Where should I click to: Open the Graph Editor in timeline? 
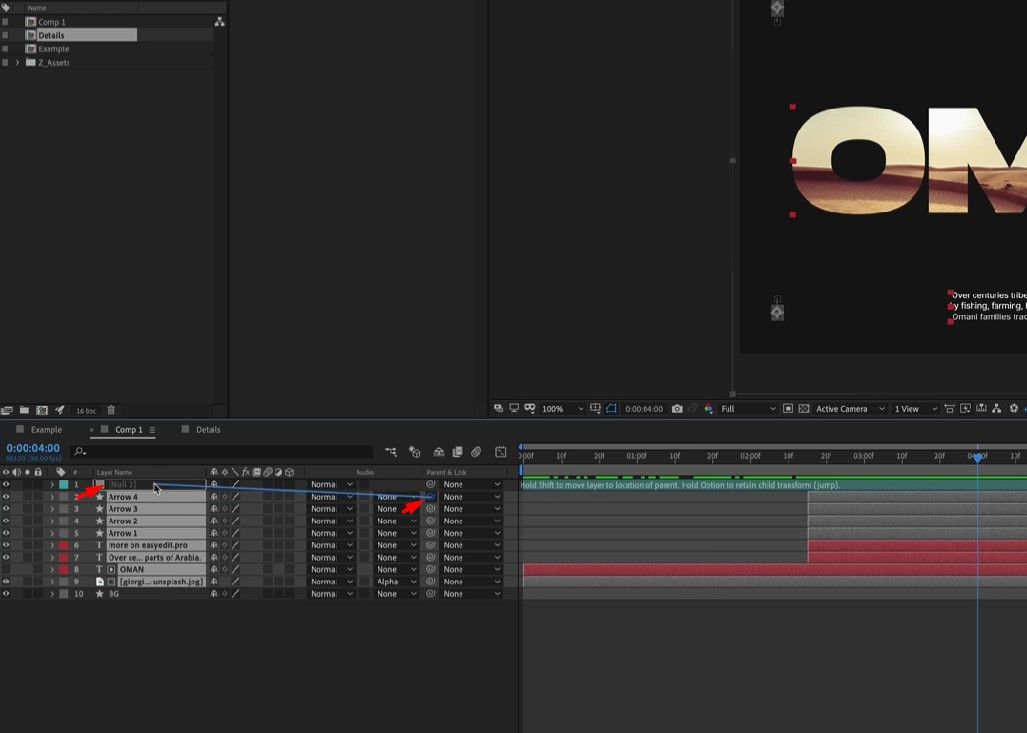500,452
